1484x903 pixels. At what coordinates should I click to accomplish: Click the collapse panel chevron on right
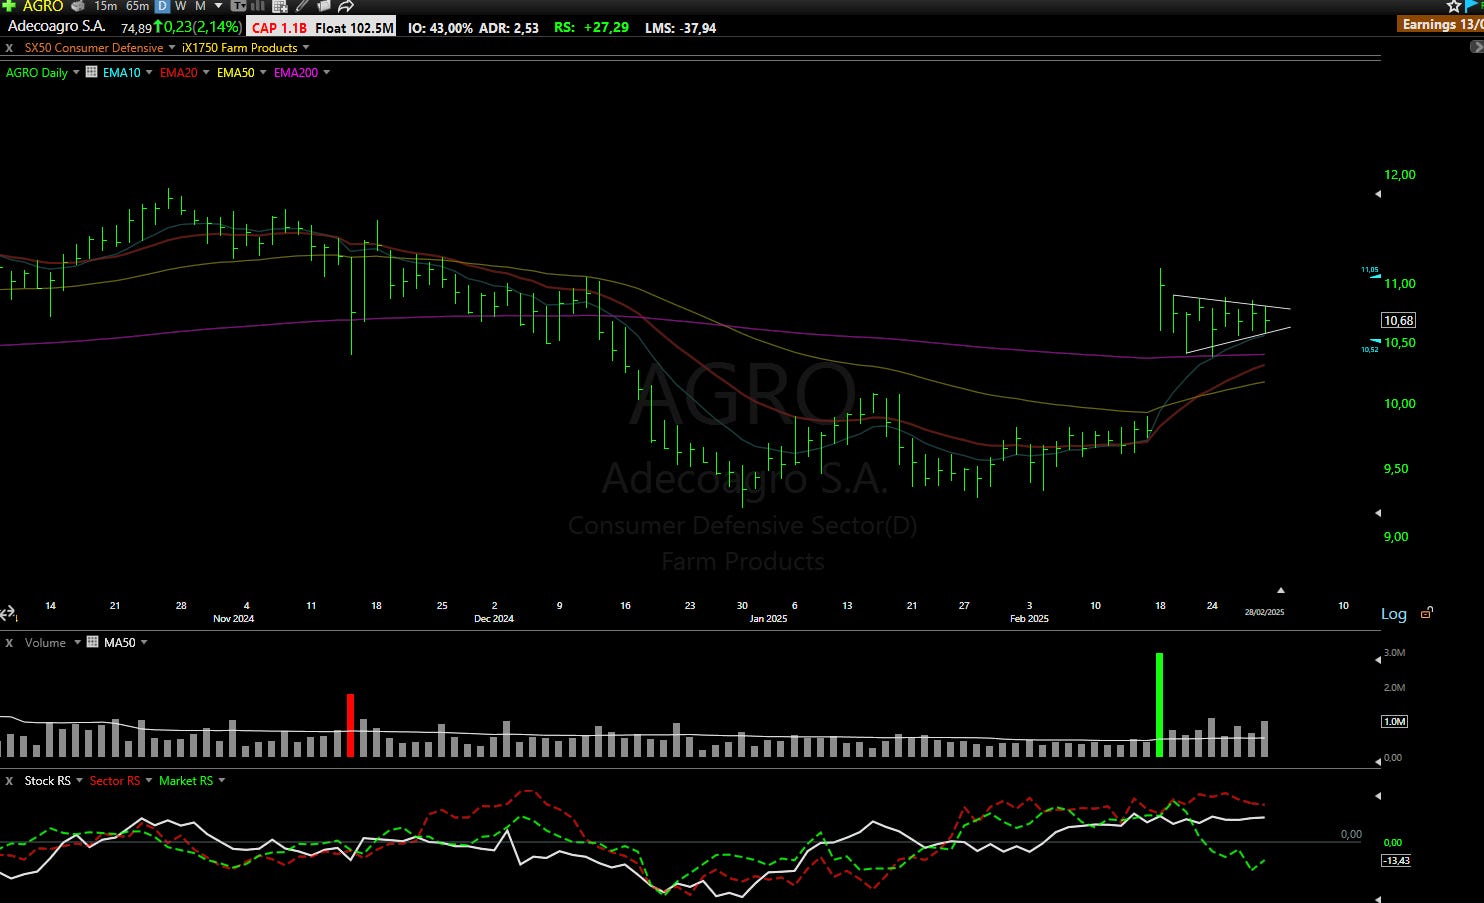[1476, 47]
